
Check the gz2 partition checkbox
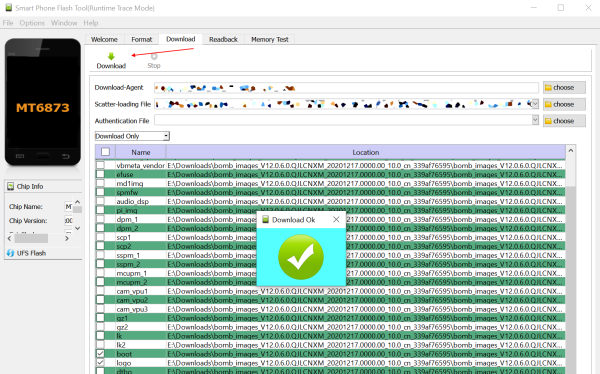(100, 327)
